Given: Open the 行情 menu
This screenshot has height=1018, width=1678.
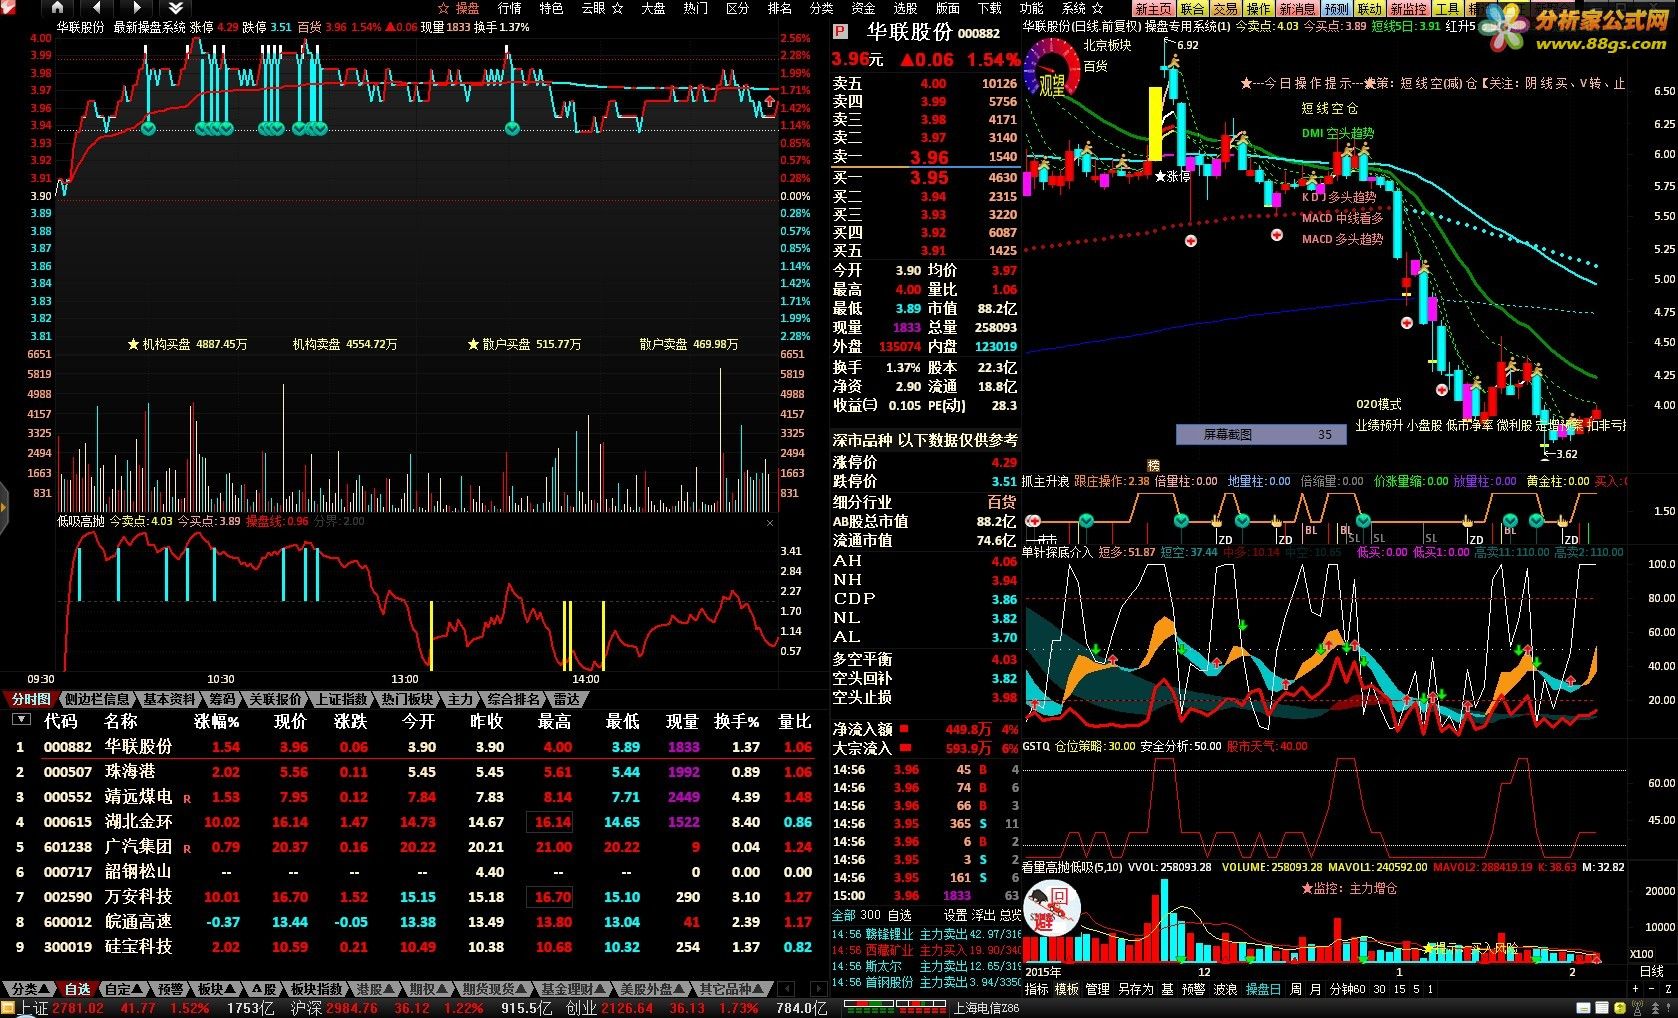Looking at the screenshot, I should tap(509, 8).
